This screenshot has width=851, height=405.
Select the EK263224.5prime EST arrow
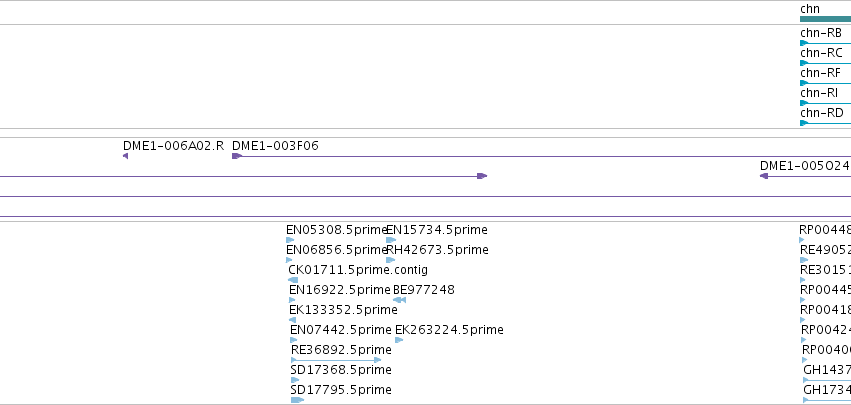pos(399,340)
